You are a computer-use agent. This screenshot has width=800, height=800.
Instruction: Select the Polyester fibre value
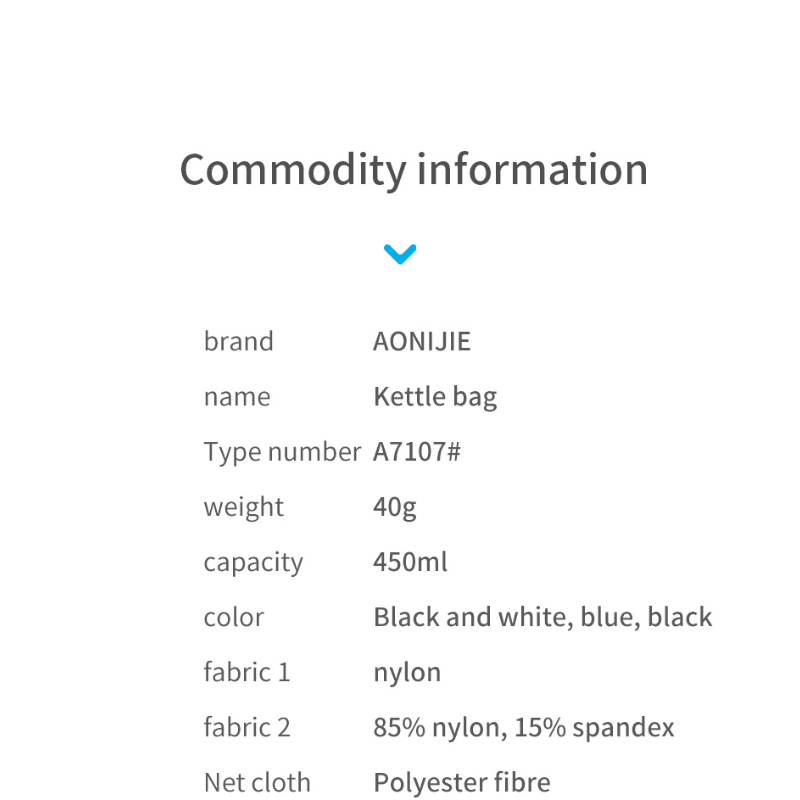[462, 783]
